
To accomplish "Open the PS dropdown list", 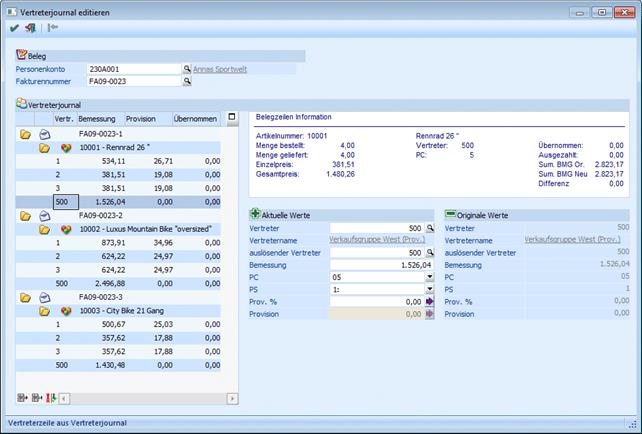I will (x=430, y=289).
